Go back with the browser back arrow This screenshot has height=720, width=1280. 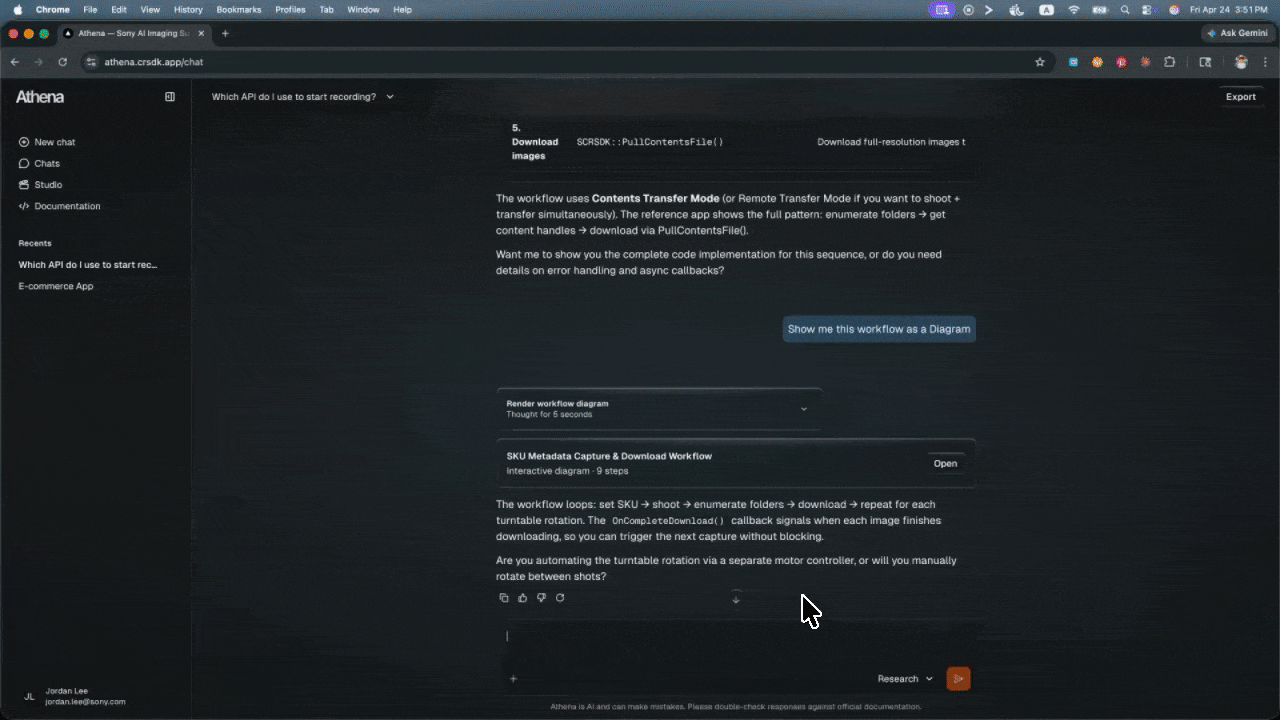[15, 62]
